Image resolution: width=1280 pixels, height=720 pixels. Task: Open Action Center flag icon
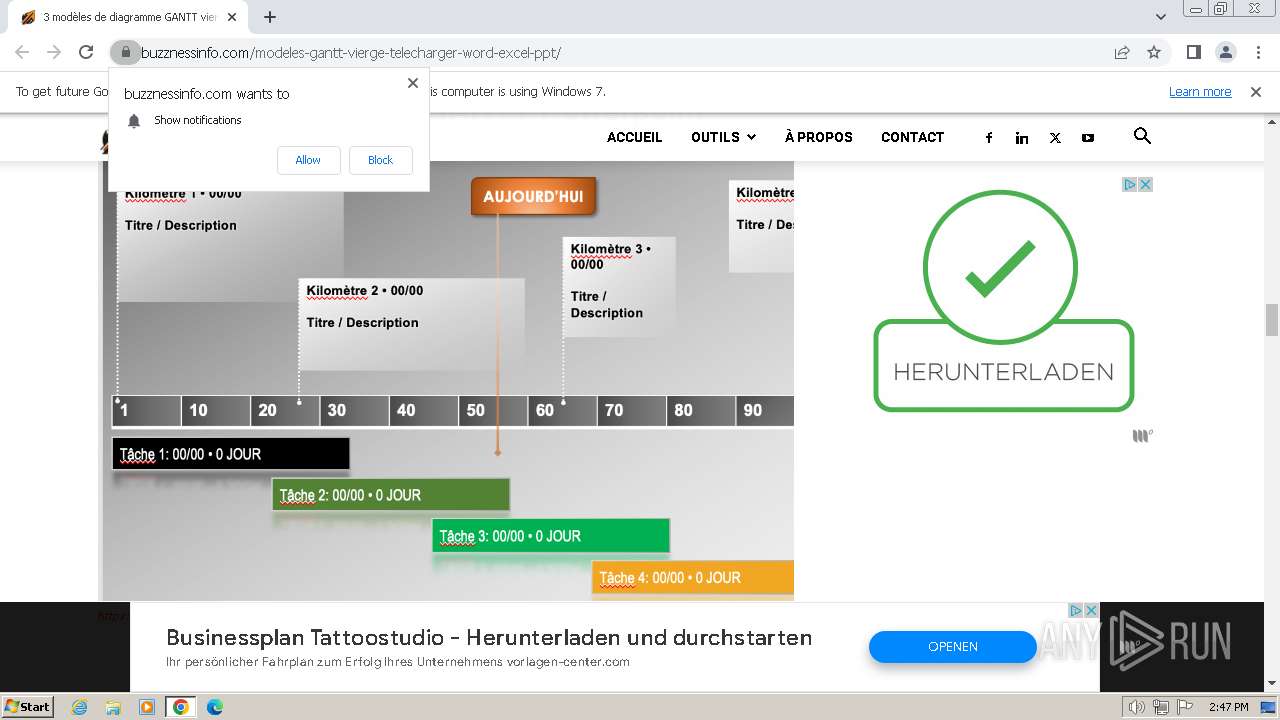pos(1183,707)
